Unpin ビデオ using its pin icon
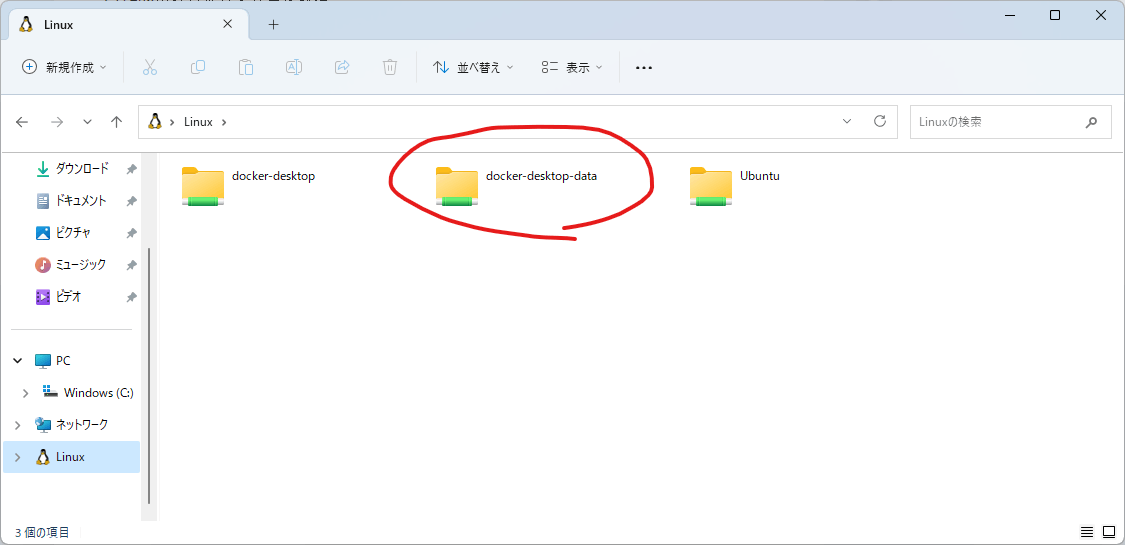This screenshot has height=545, width=1125. pos(131,297)
